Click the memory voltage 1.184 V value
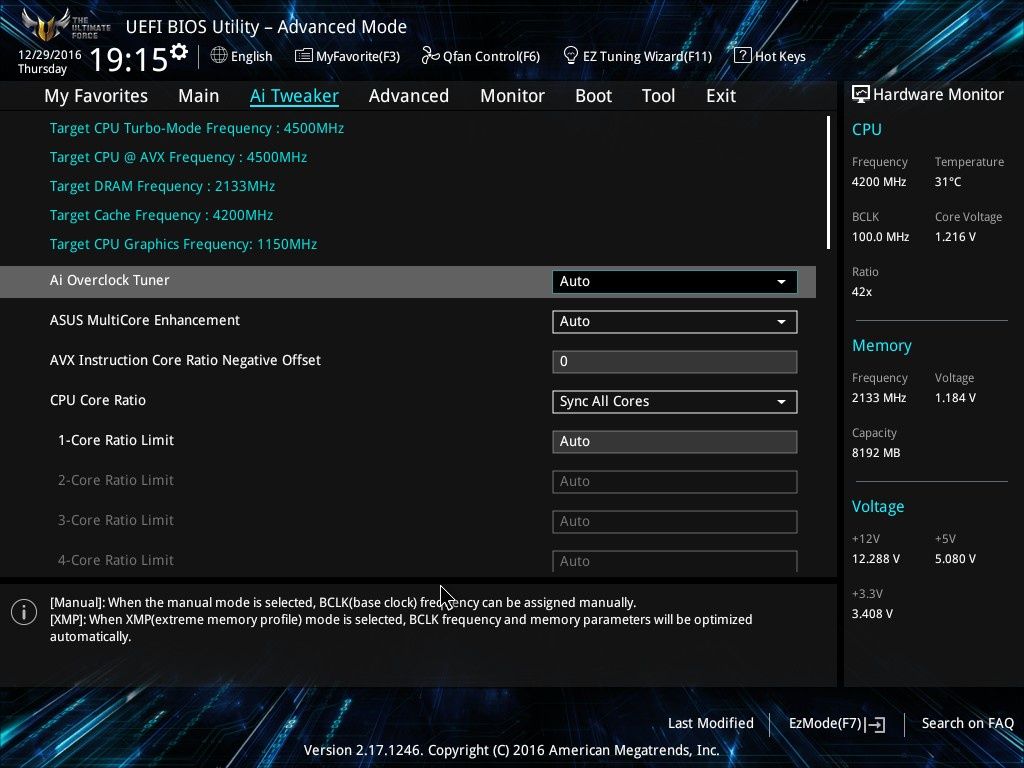1024x768 pixels. click(955, 398)
